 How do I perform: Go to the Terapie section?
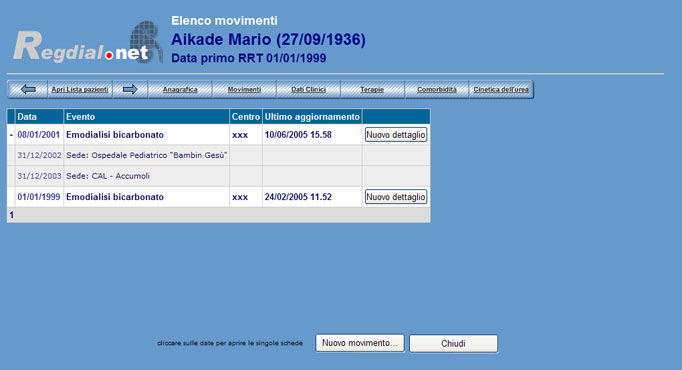coord(372,90)
